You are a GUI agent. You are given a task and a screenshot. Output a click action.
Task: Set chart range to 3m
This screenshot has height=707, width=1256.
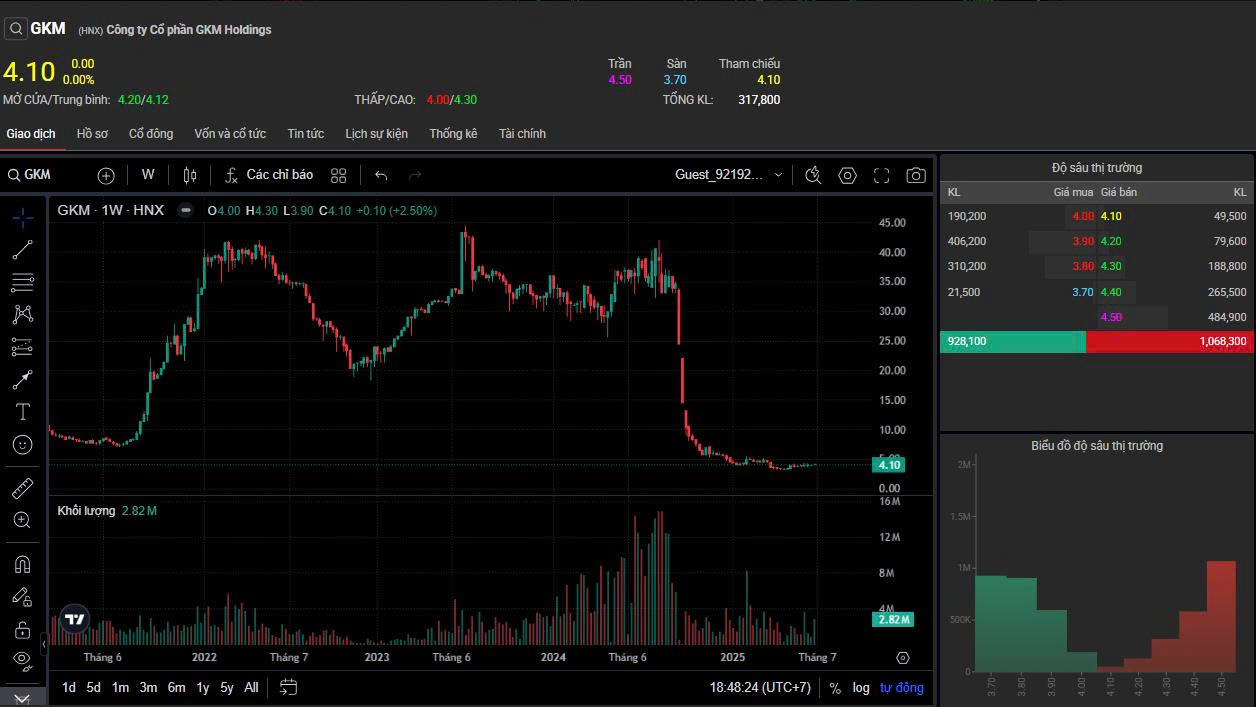click(148, 687)
